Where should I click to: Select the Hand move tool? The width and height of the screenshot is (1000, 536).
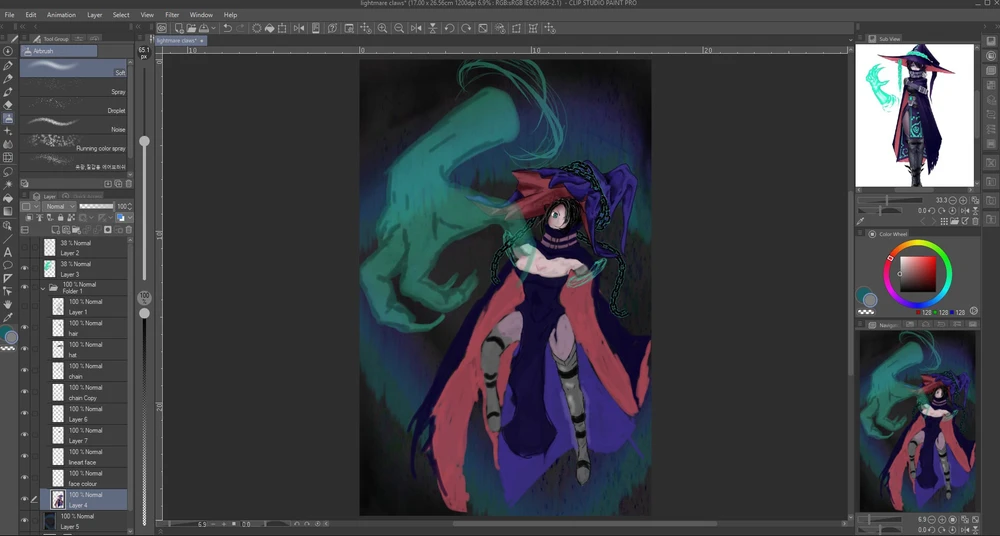point(8,304)
